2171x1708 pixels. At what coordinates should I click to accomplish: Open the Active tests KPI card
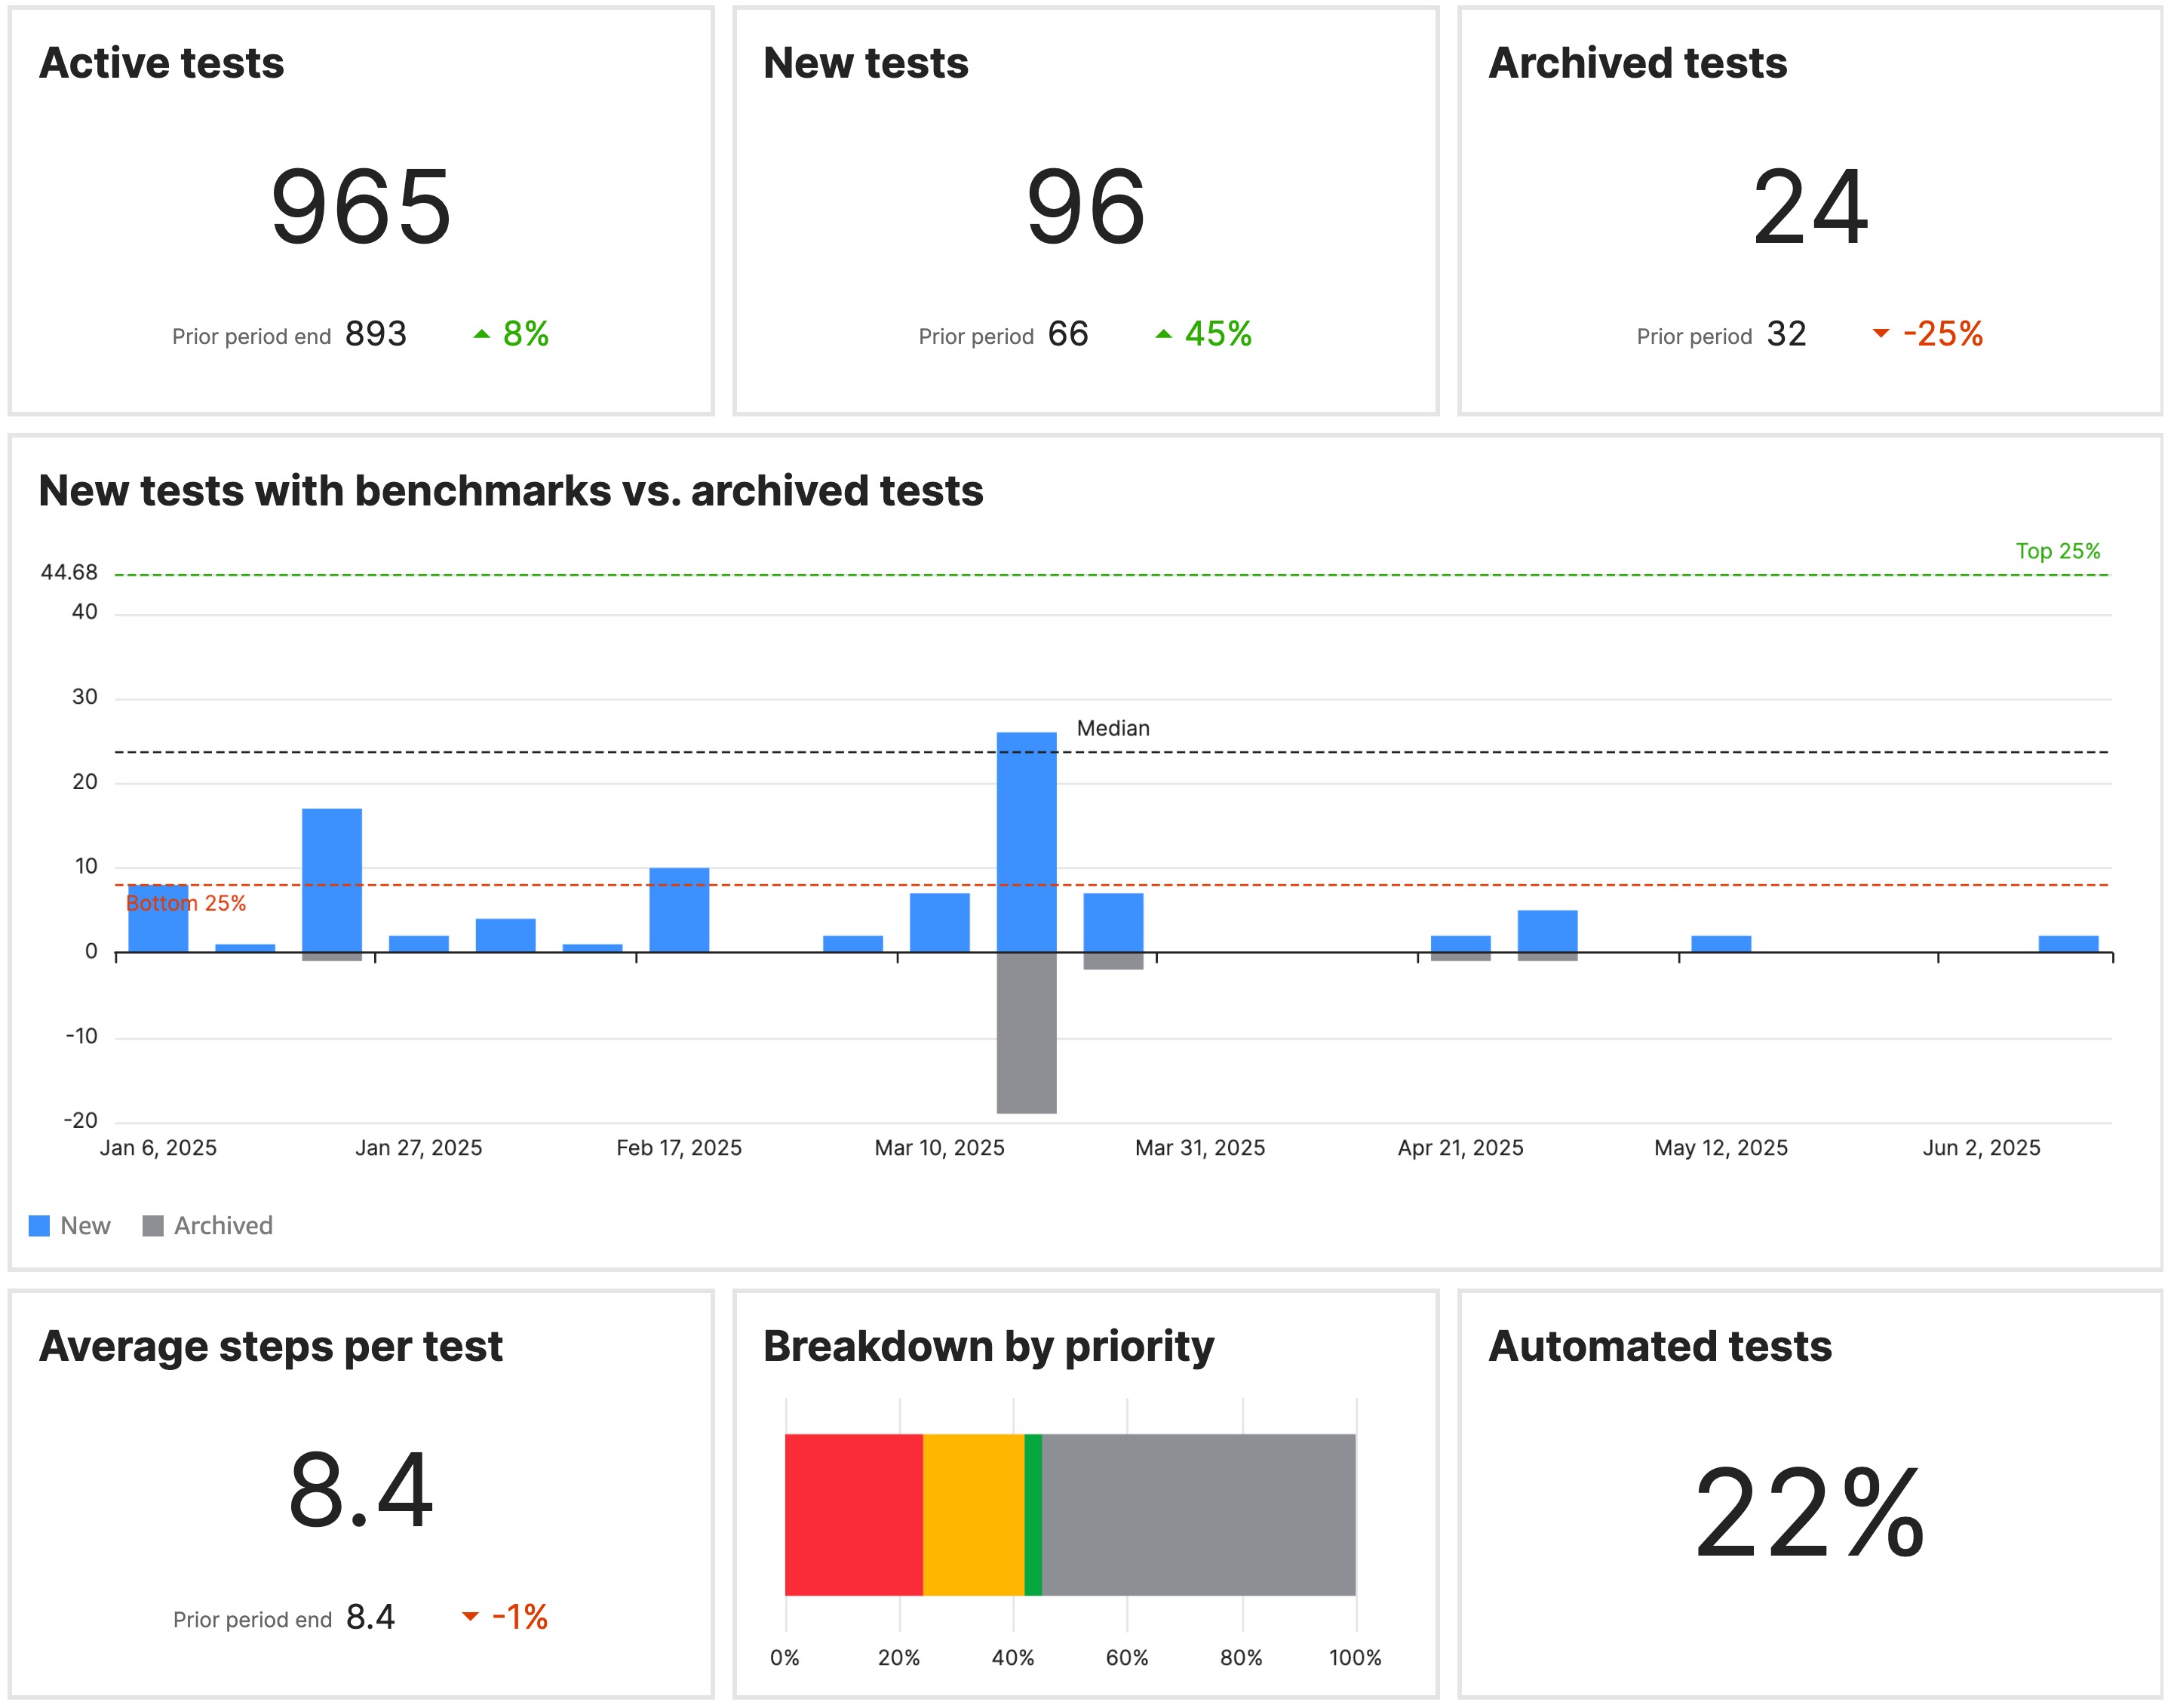(360, 210)
